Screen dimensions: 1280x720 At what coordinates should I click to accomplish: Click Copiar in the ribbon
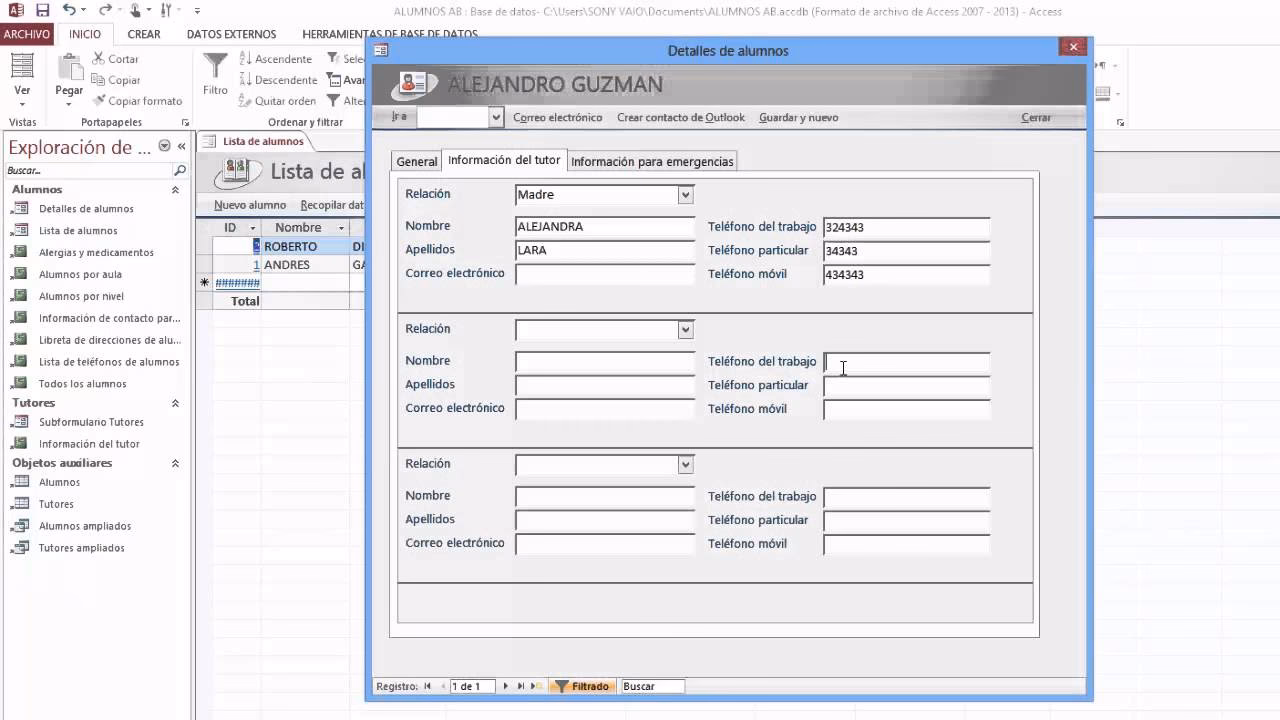click(x=116, y=80)
